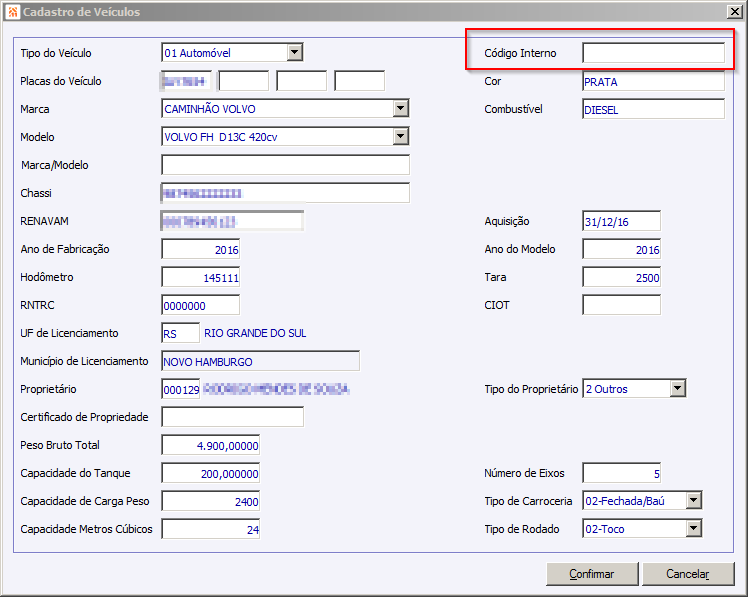
Task: Select the Capacidade do Tanque field
Action: pyautogui.click(x=210, y=473)
